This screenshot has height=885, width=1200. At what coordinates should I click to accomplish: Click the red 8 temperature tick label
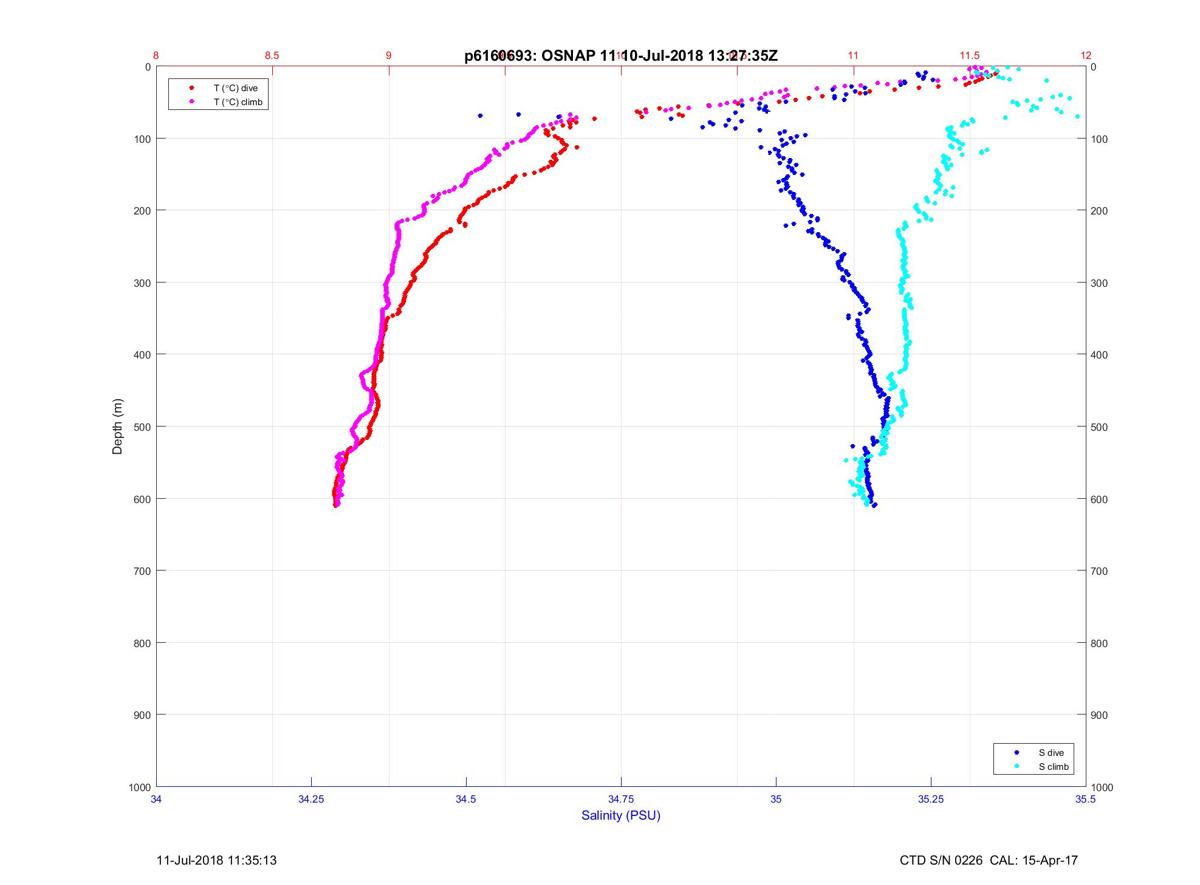click(x=157, y=56)
